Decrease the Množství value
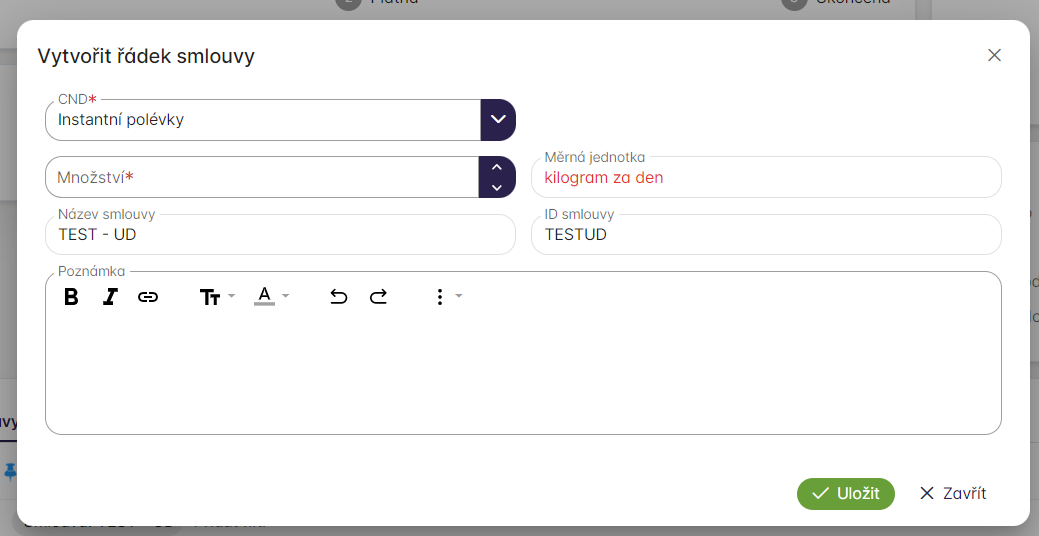Viewport: 1039px width, 536px height. tap(497, 187)
